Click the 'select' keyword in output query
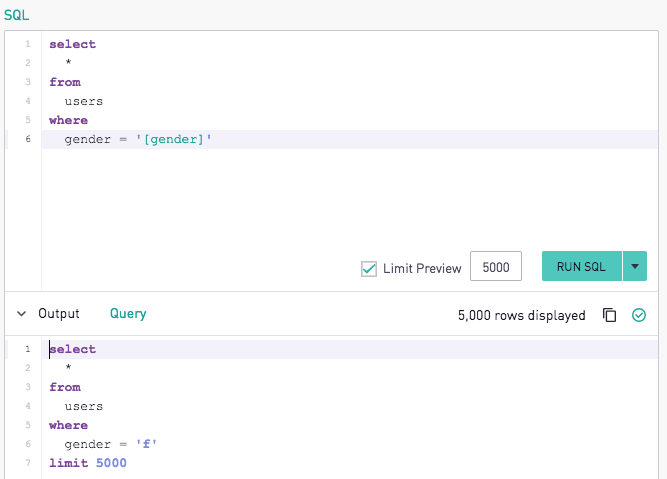This screenshot has width=667, height=479. [x=73, y=349]
